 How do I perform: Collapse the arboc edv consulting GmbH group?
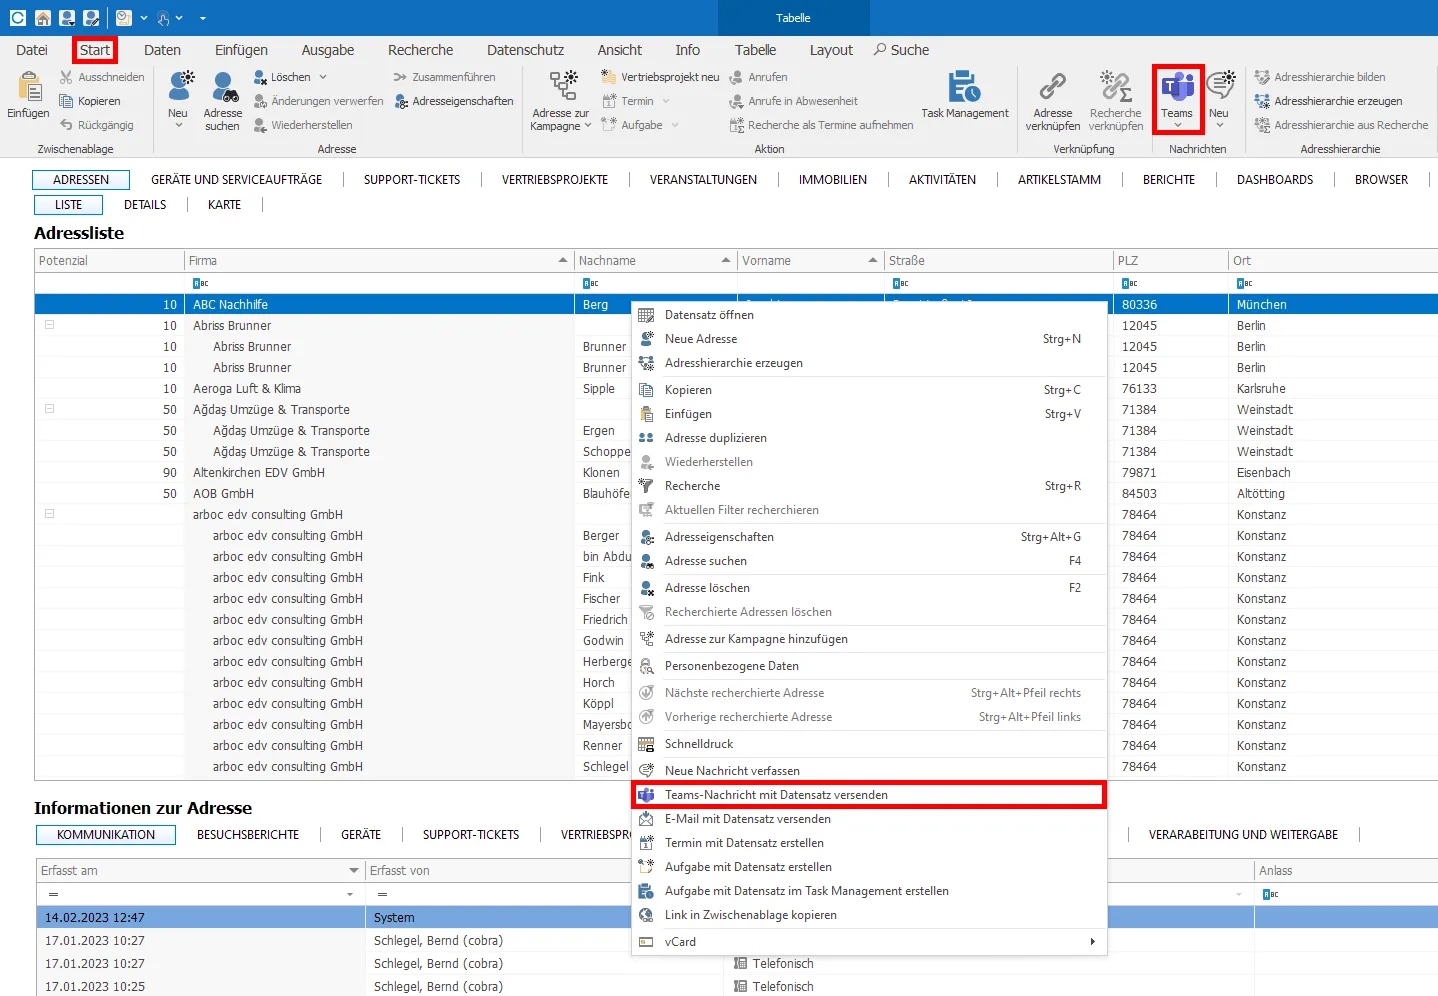[x=49, y=514]
